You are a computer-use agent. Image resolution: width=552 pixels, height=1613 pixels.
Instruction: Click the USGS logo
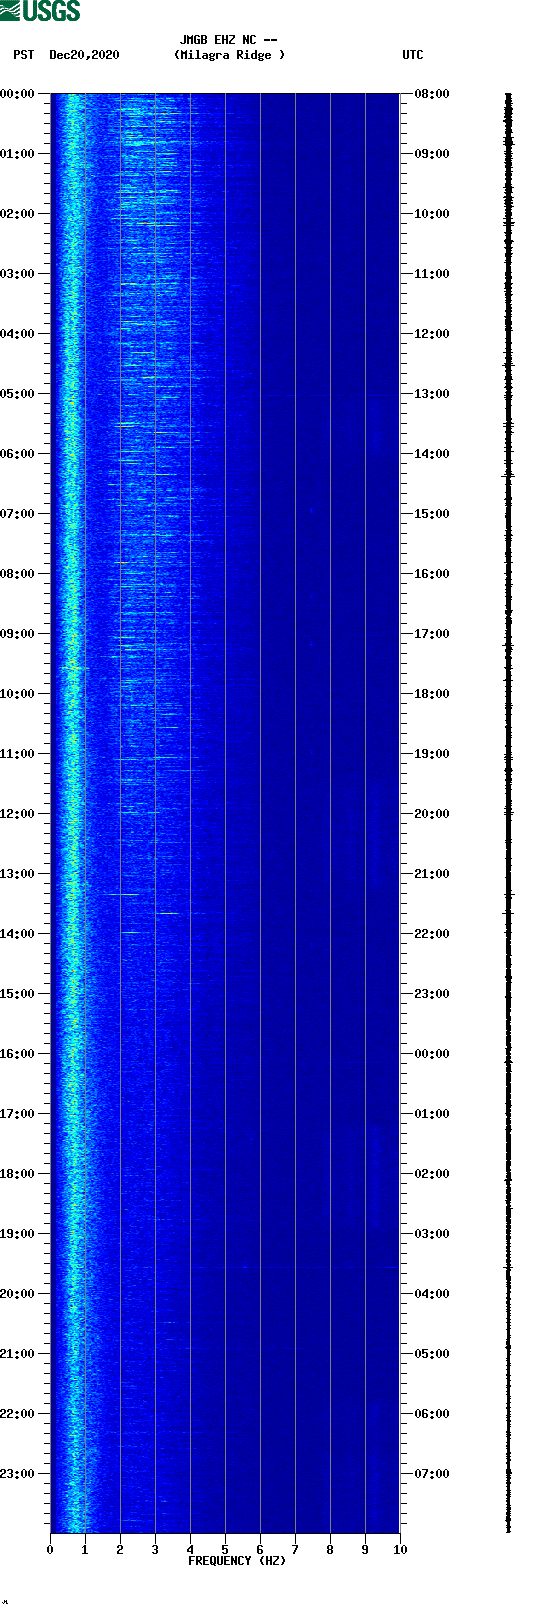tap(40, 11)
